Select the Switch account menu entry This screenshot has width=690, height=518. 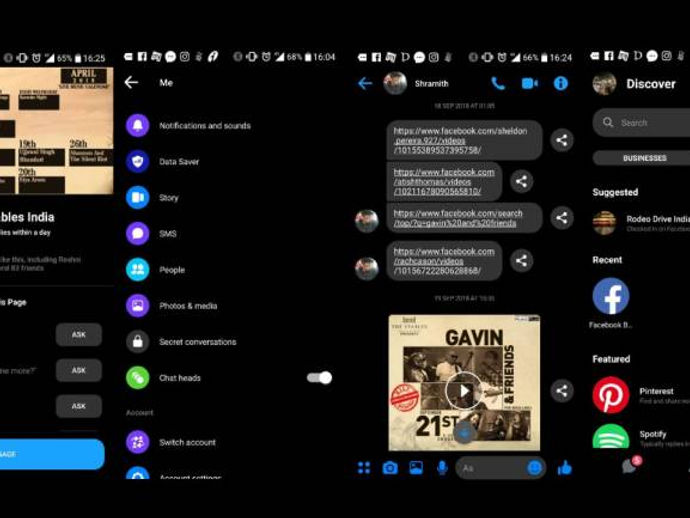[x=187, y=442]
